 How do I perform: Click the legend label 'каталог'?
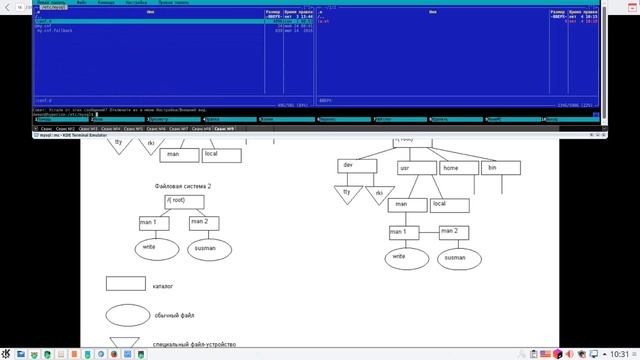point(163,286)
